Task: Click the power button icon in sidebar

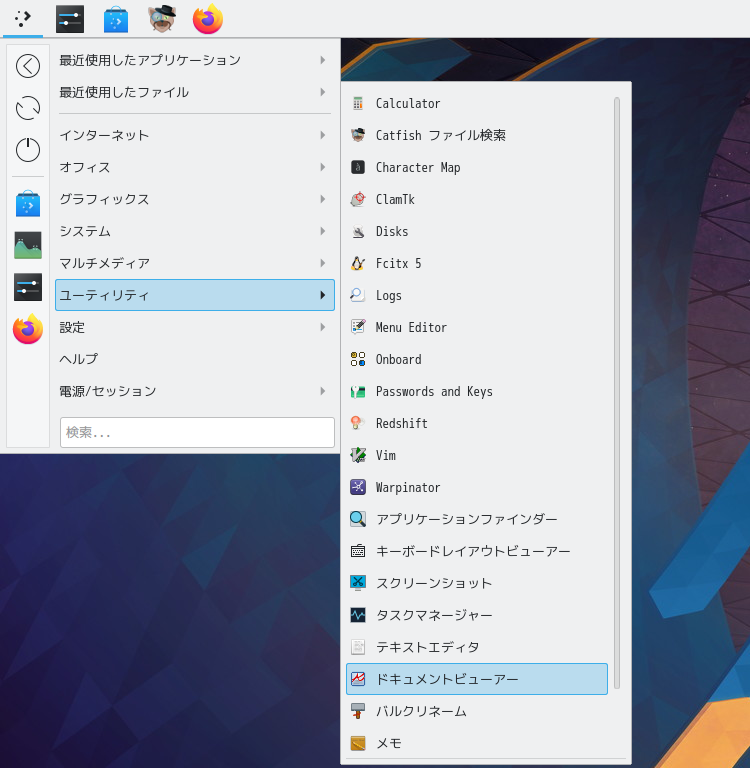Action: [28, 149]
